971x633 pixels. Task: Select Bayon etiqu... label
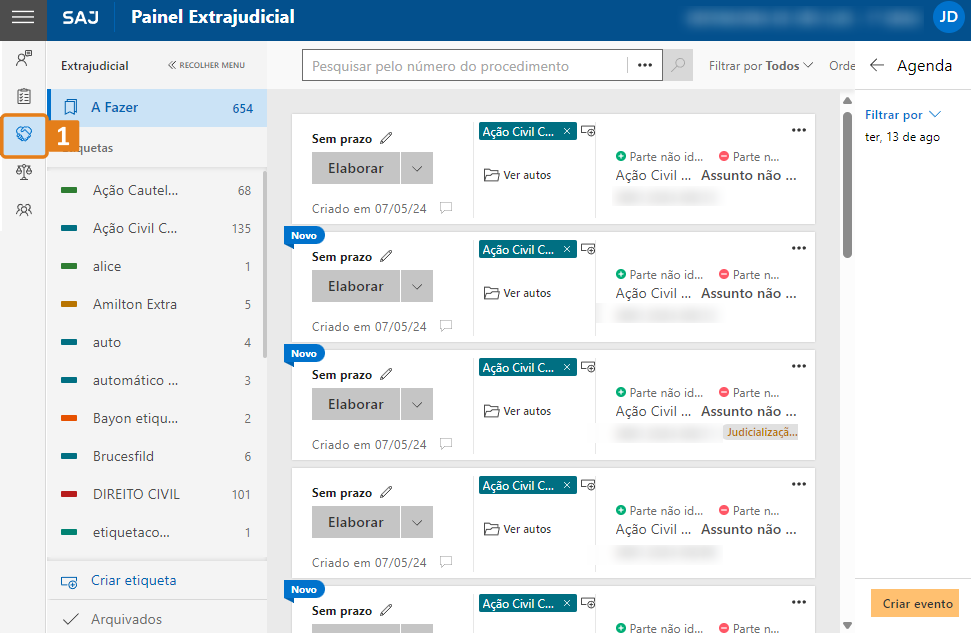(x=156, y=419)
